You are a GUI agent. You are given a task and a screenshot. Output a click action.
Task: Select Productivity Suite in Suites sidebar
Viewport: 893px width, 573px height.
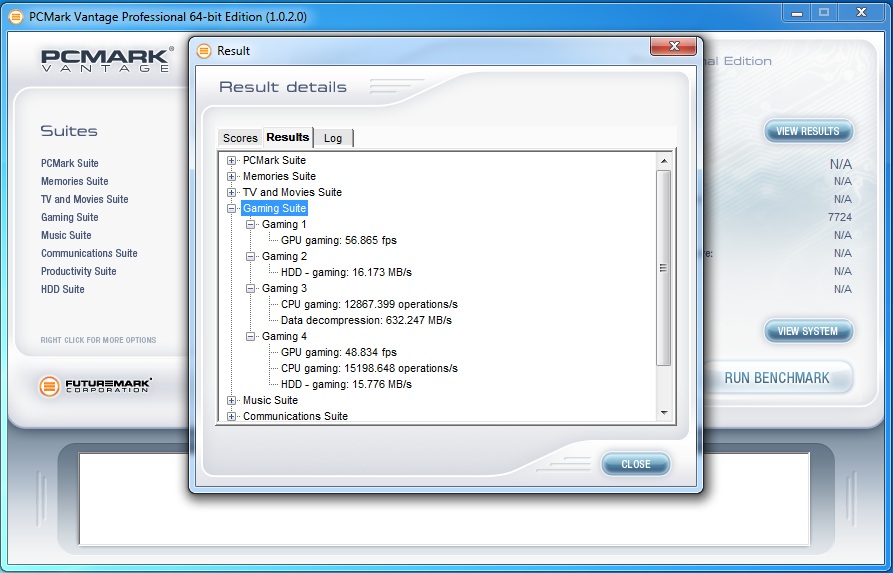click(x=78, y=271)
